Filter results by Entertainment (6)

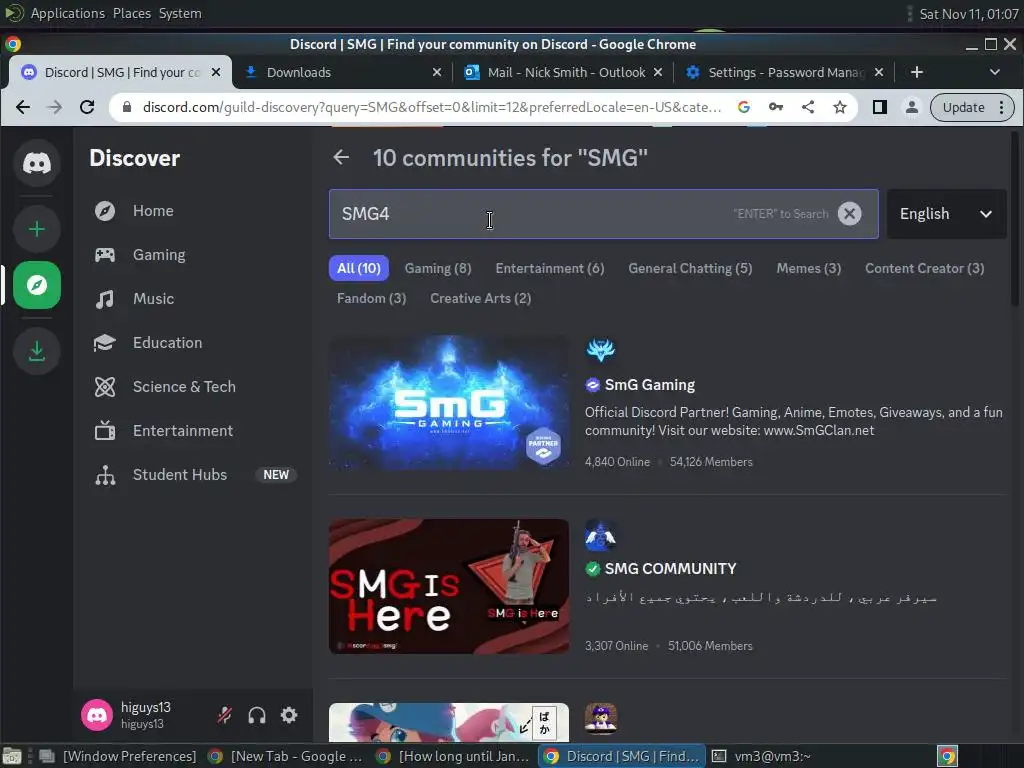[x=550, y=268]
